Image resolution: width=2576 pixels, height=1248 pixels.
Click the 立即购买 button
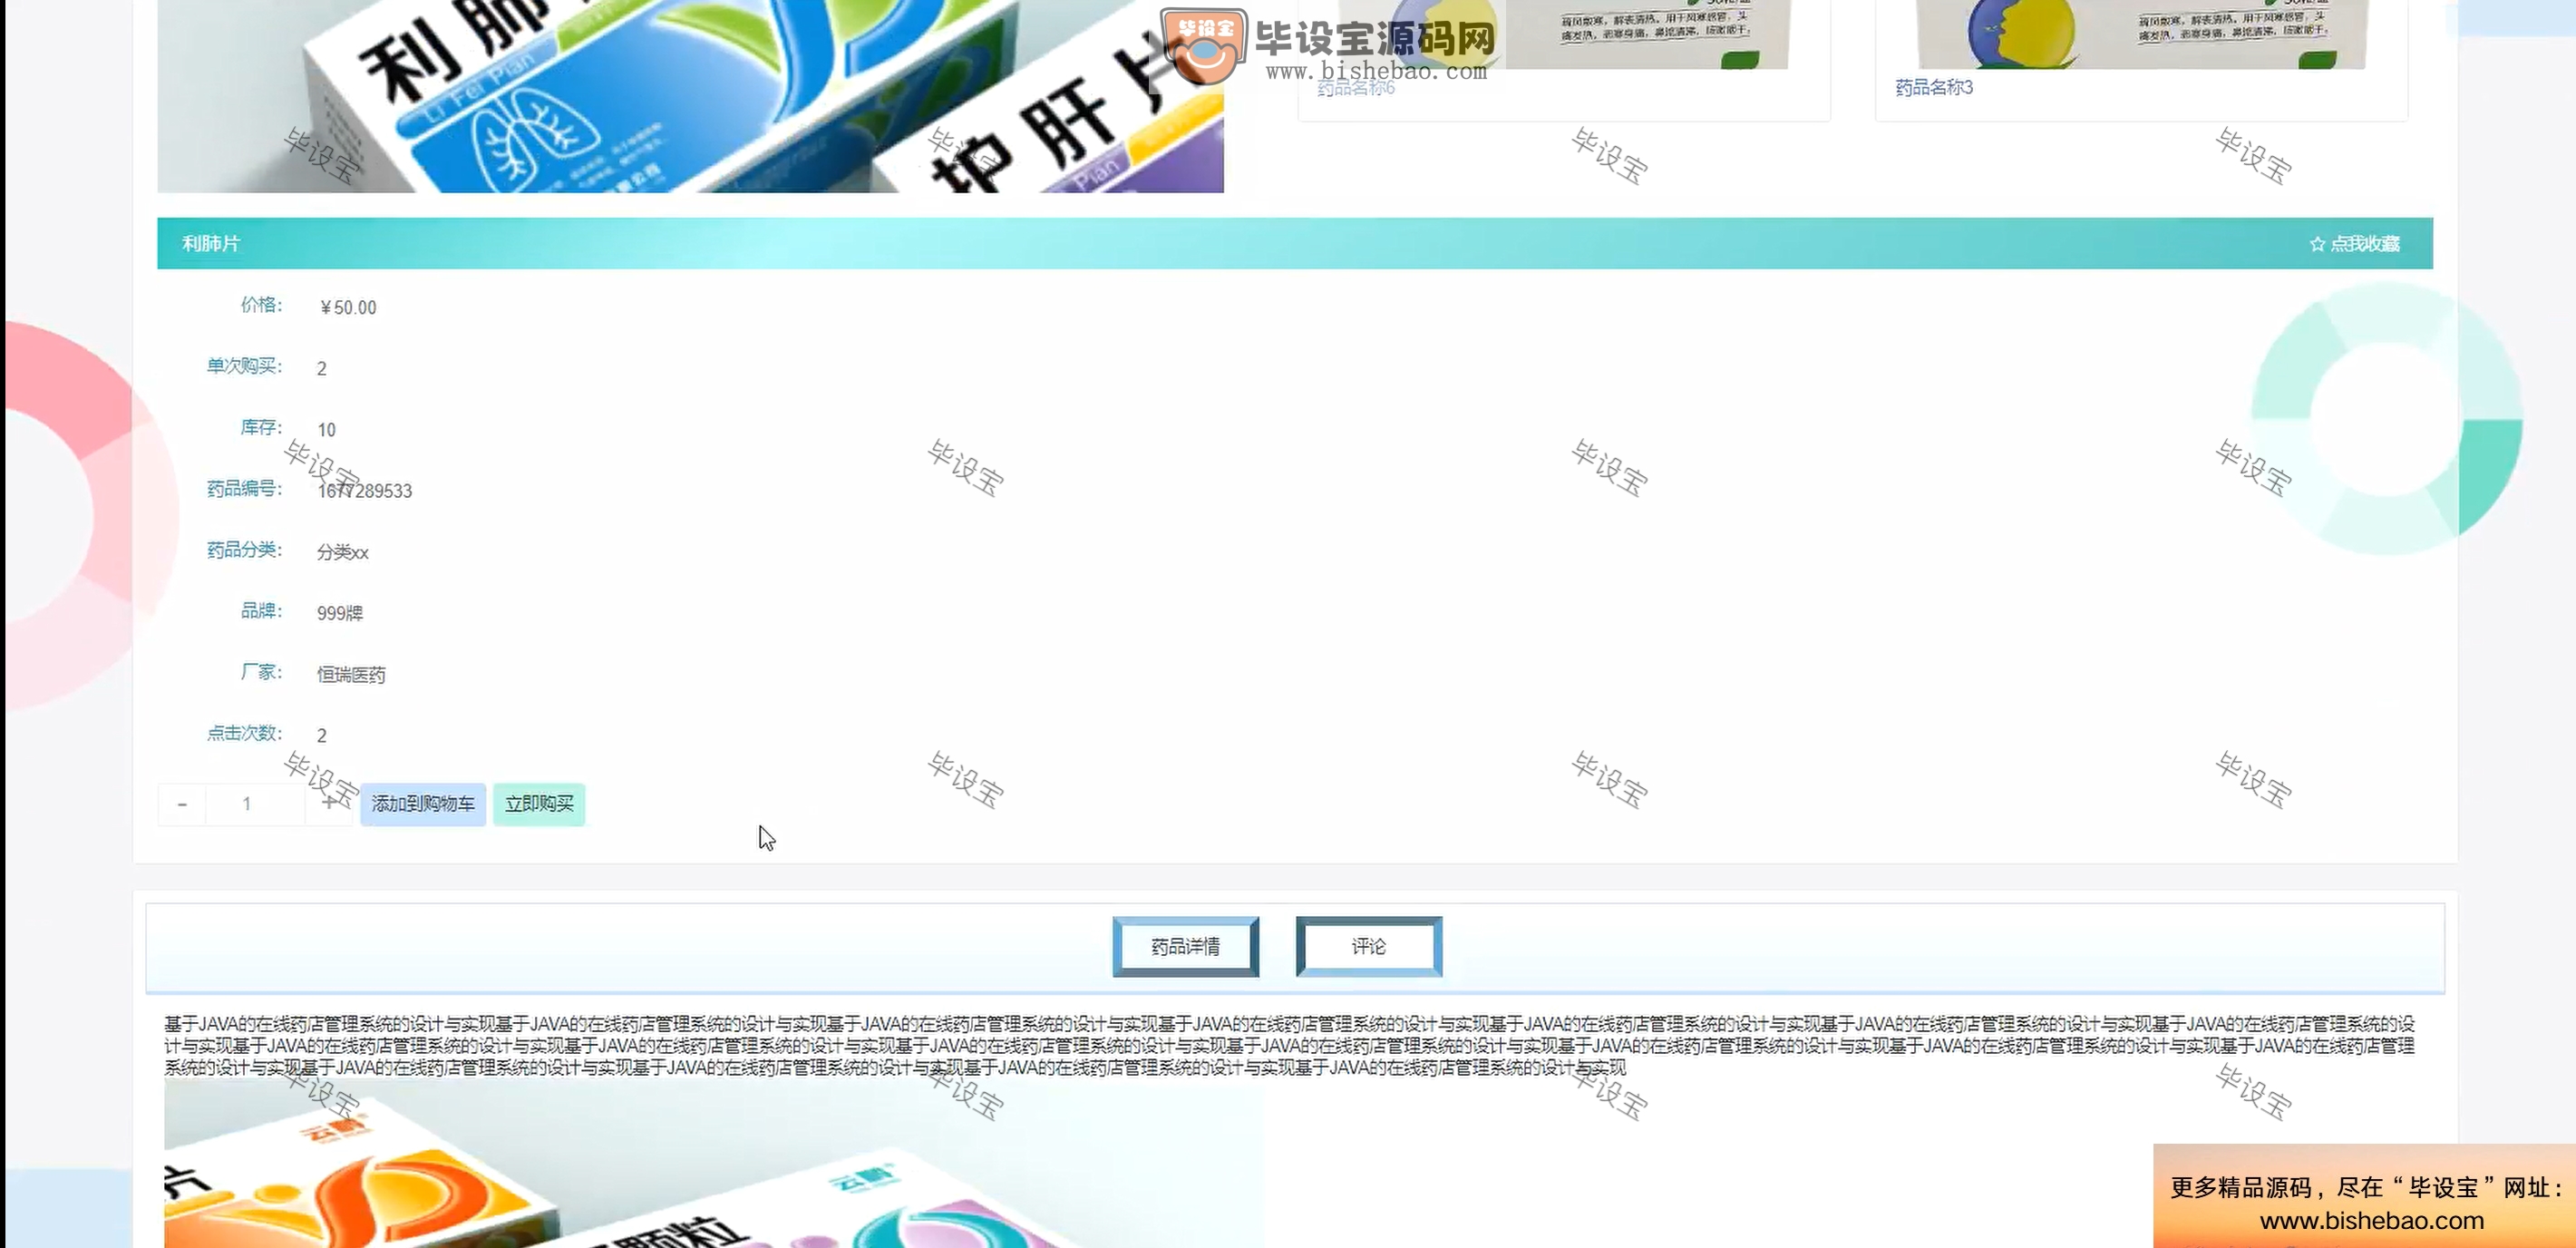point(539,804)
